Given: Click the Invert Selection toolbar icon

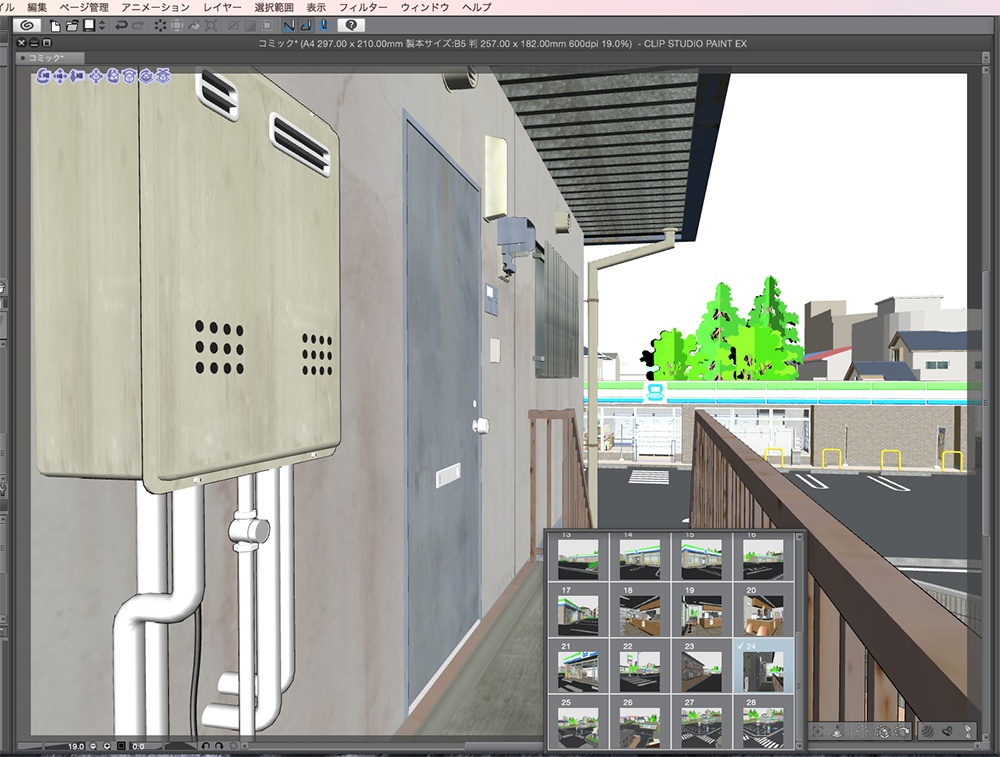Looking at the screenshot, I should pos(250,26).
